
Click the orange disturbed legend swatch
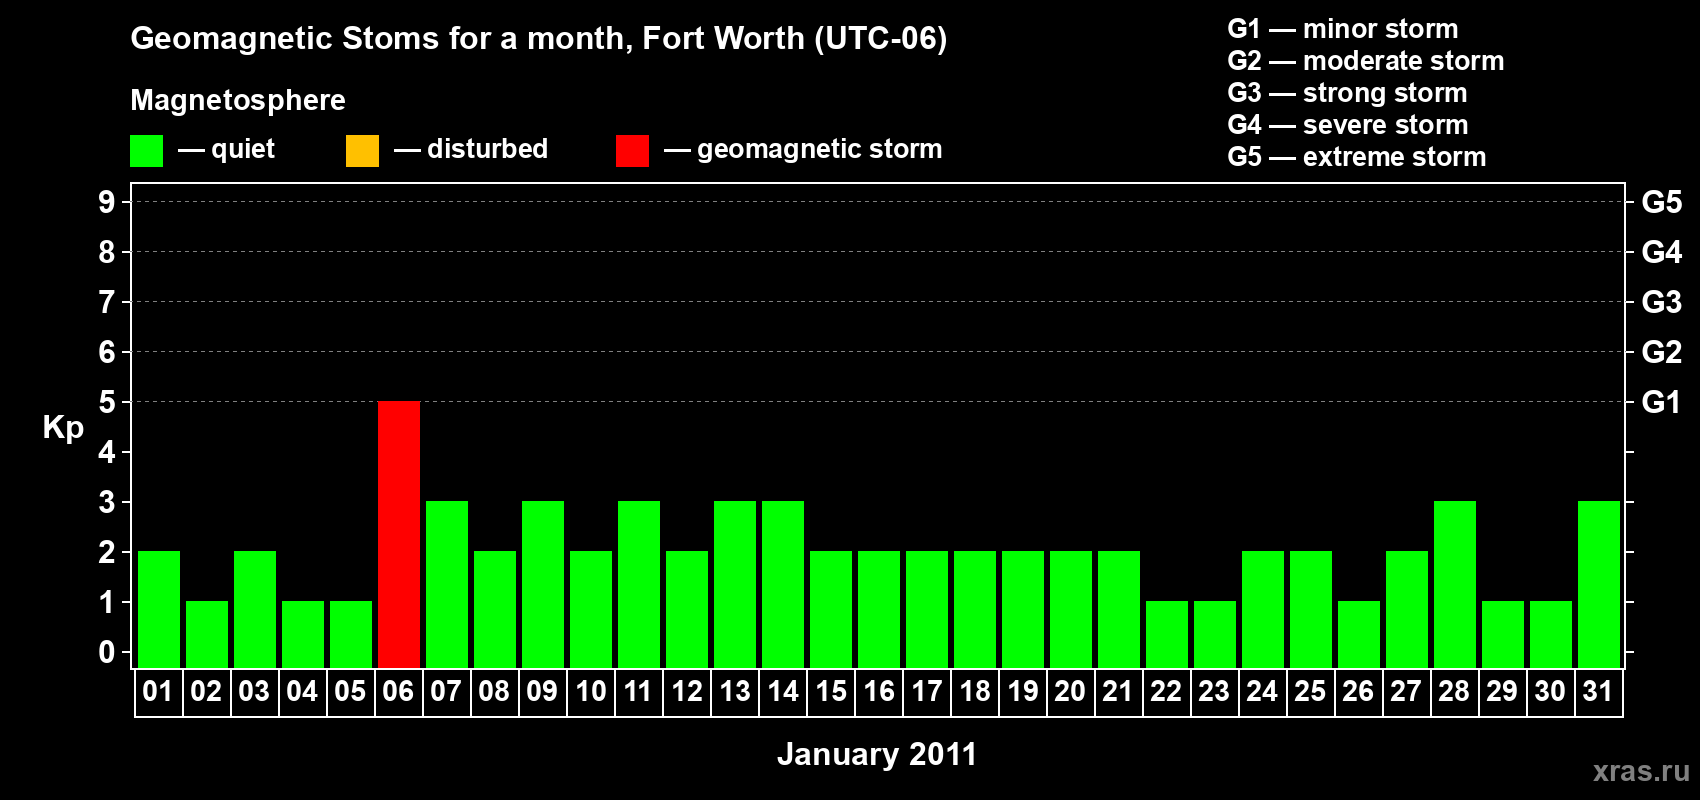tap(362, 151)
